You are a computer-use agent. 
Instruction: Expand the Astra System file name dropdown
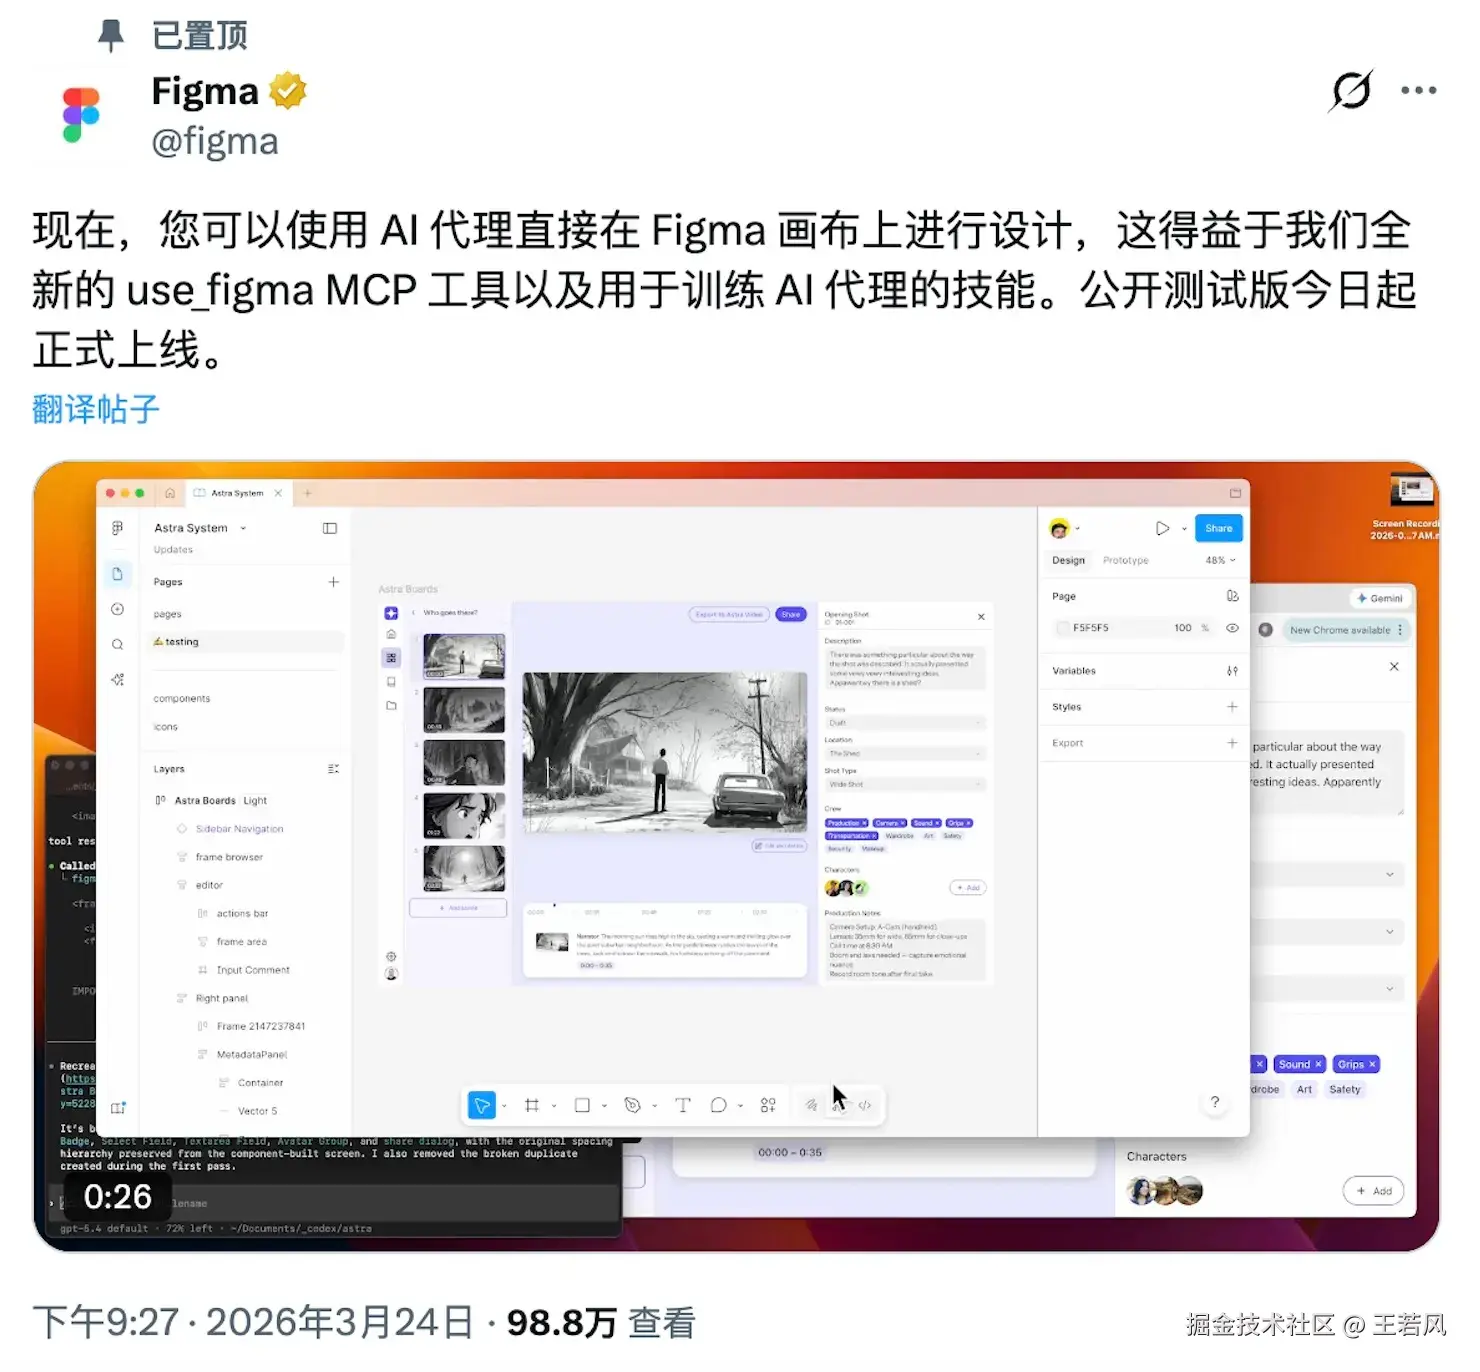coord(243,528)
